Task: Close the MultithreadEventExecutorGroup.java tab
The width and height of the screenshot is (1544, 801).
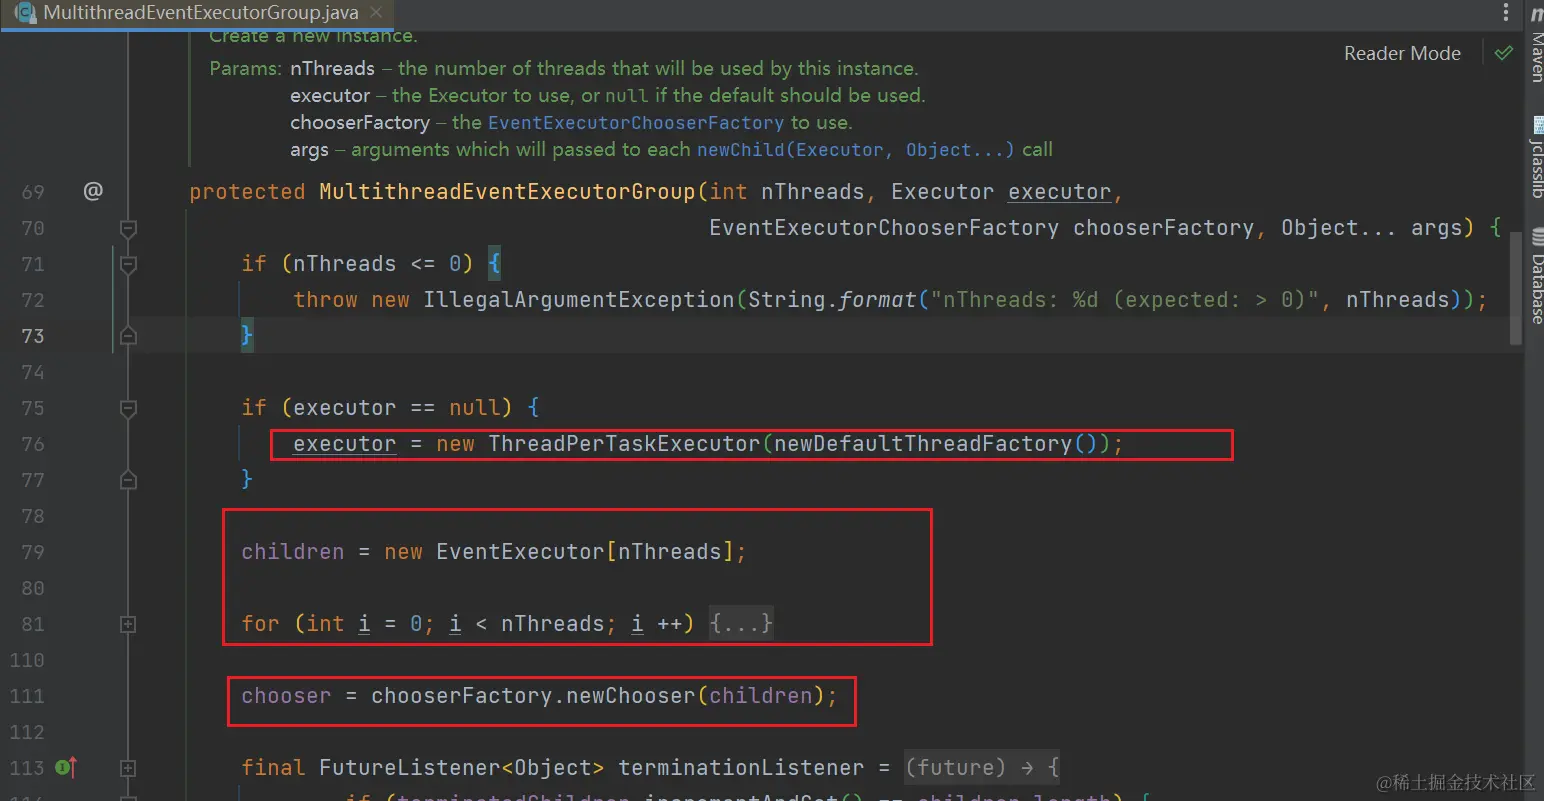Action: [376, 13]
